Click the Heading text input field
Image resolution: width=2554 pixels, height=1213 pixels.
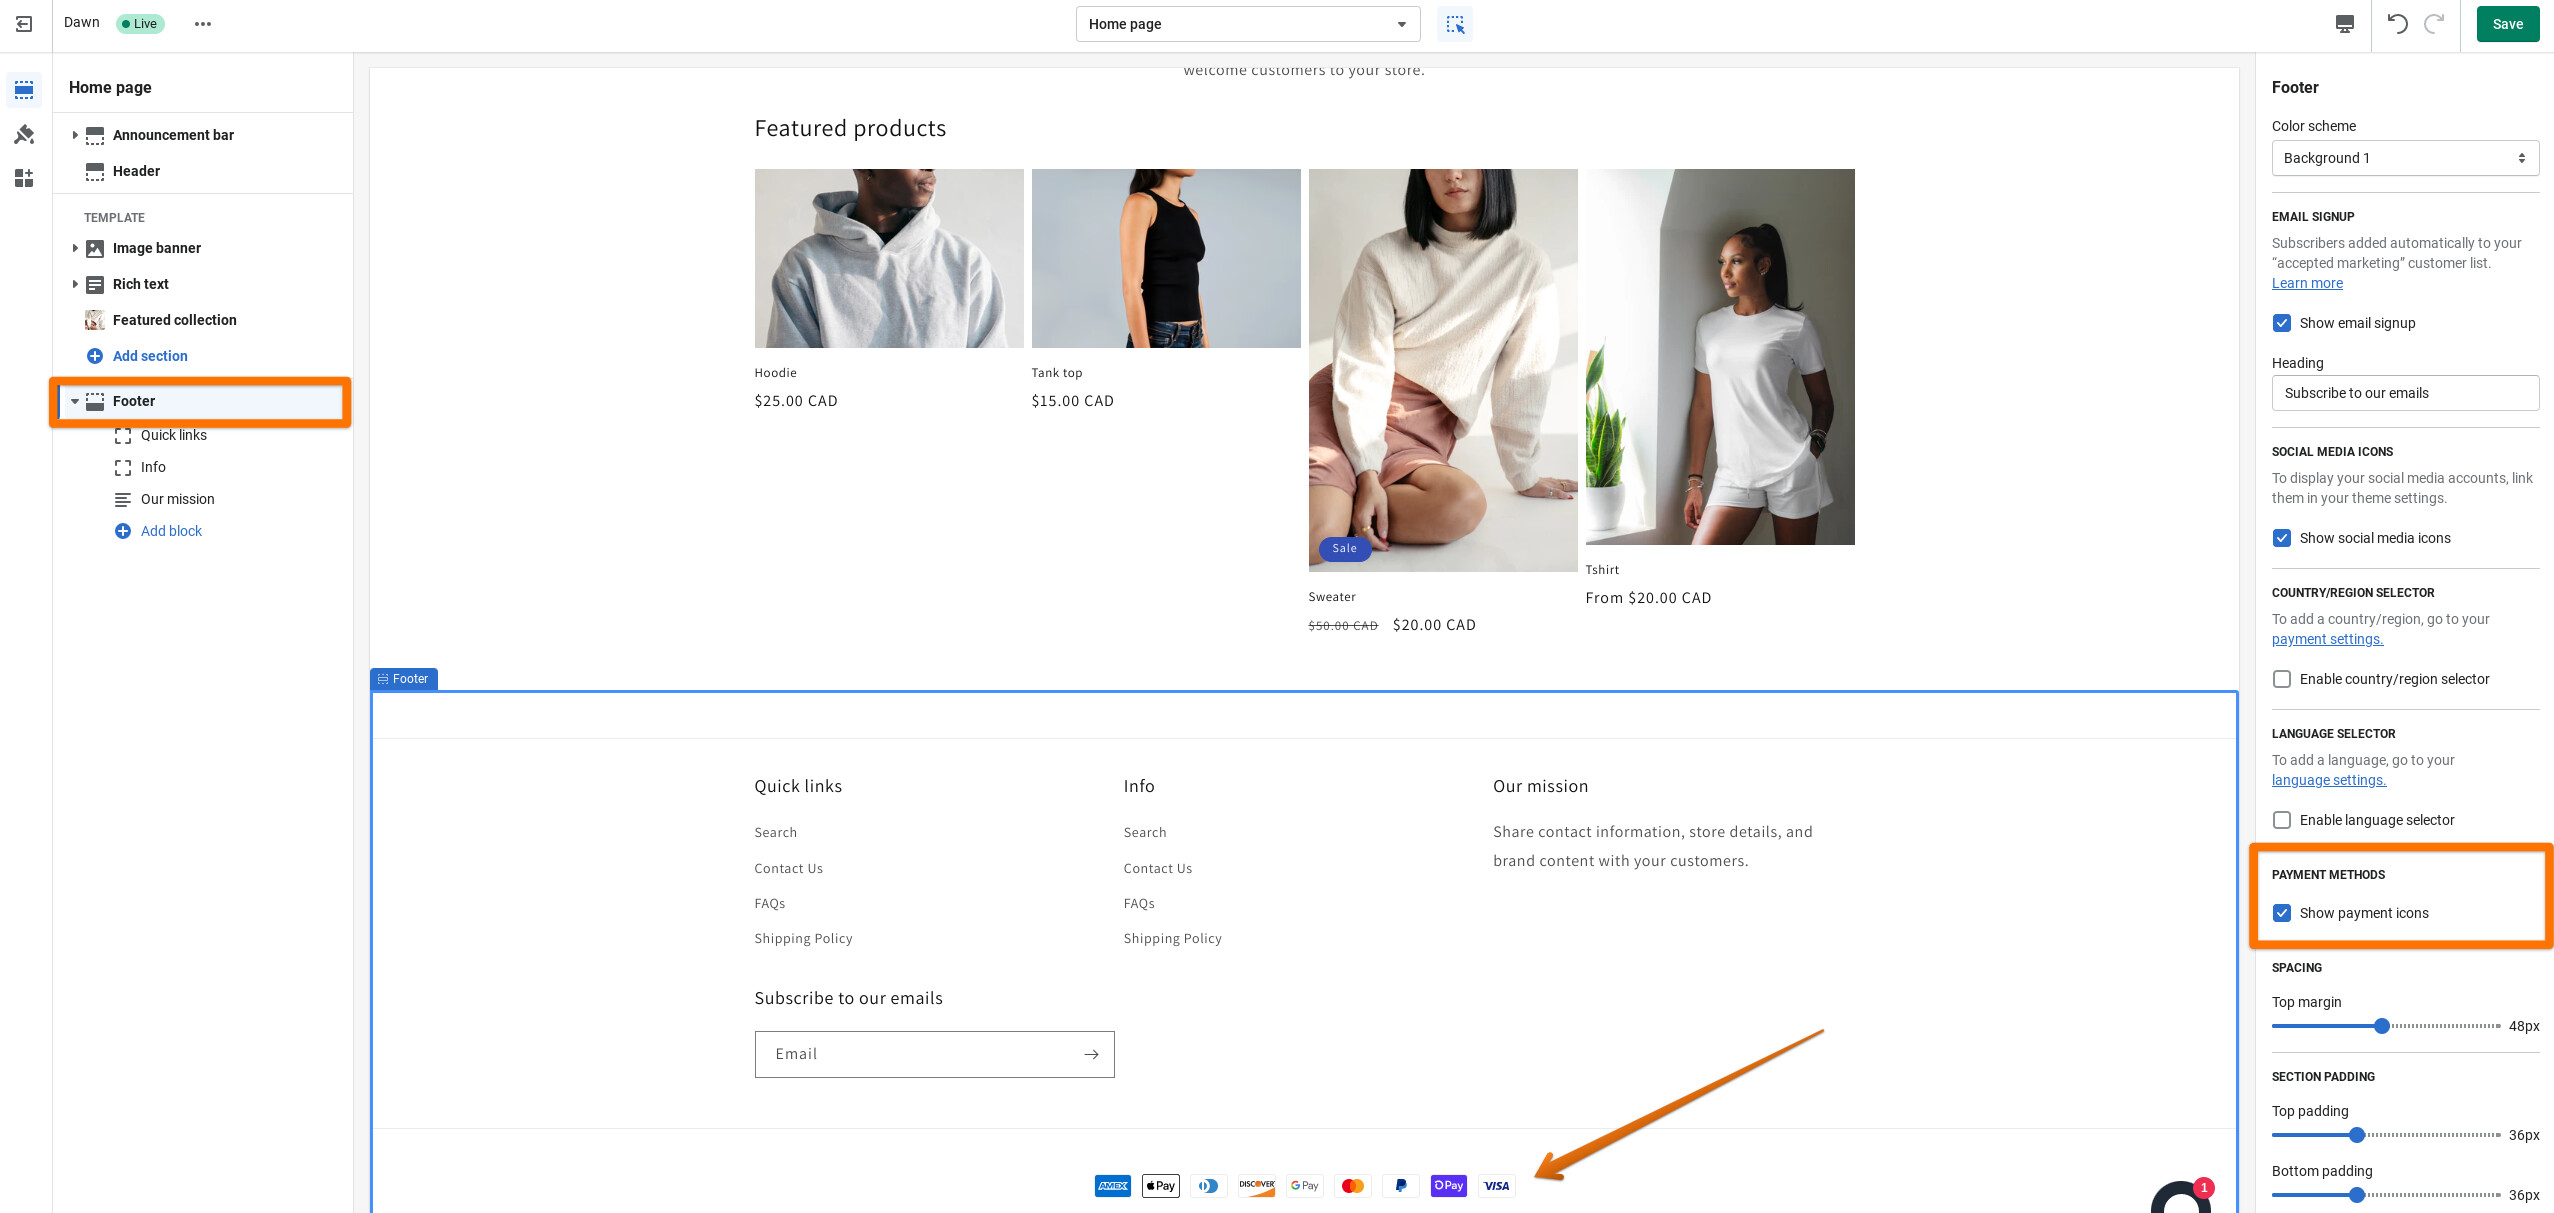tap(2404, 393)
